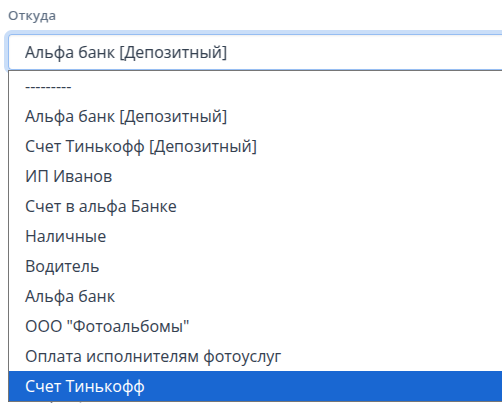The width and height of the screenshot is (502, 405).
Task: Choose the Tinkoff deposit account entry
Action: pos(255,146)
